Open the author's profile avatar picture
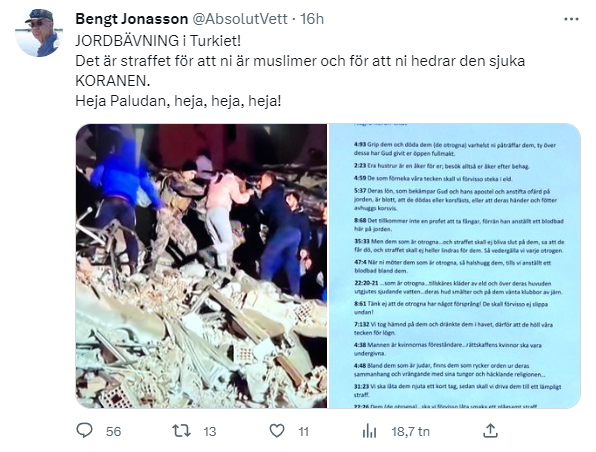Viewport: 596px width, 452px height. (x=39, y=33)
